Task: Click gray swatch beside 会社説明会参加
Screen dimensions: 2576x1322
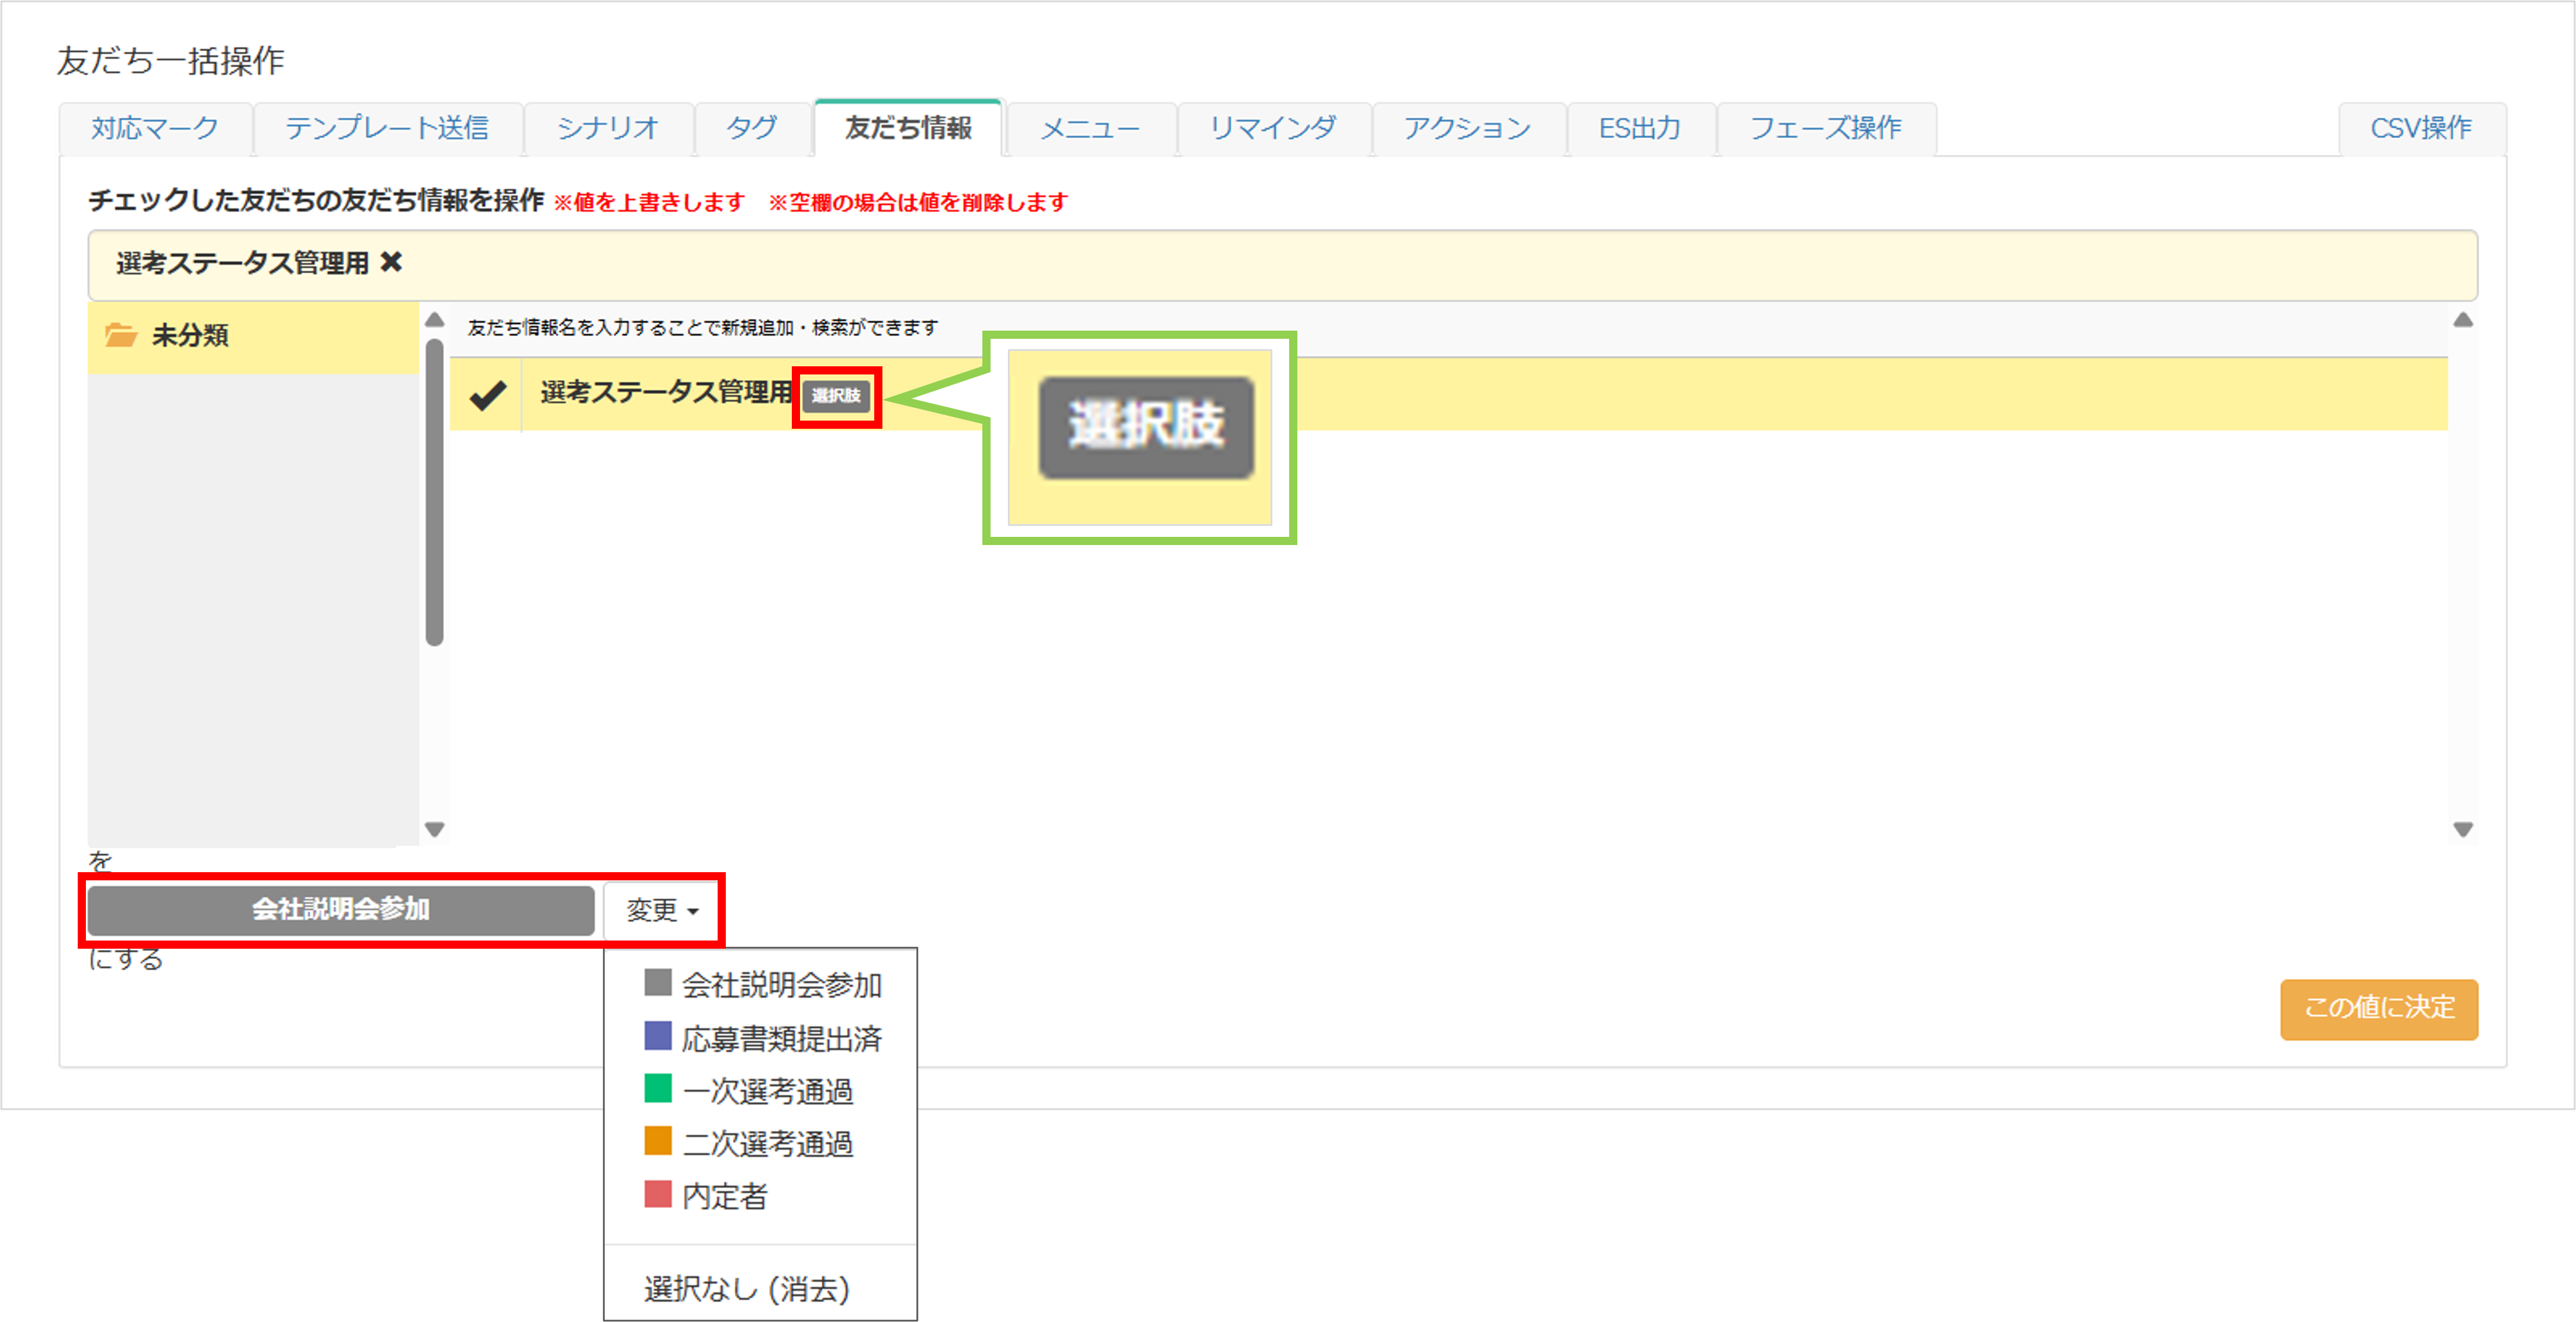Action: 657,983
